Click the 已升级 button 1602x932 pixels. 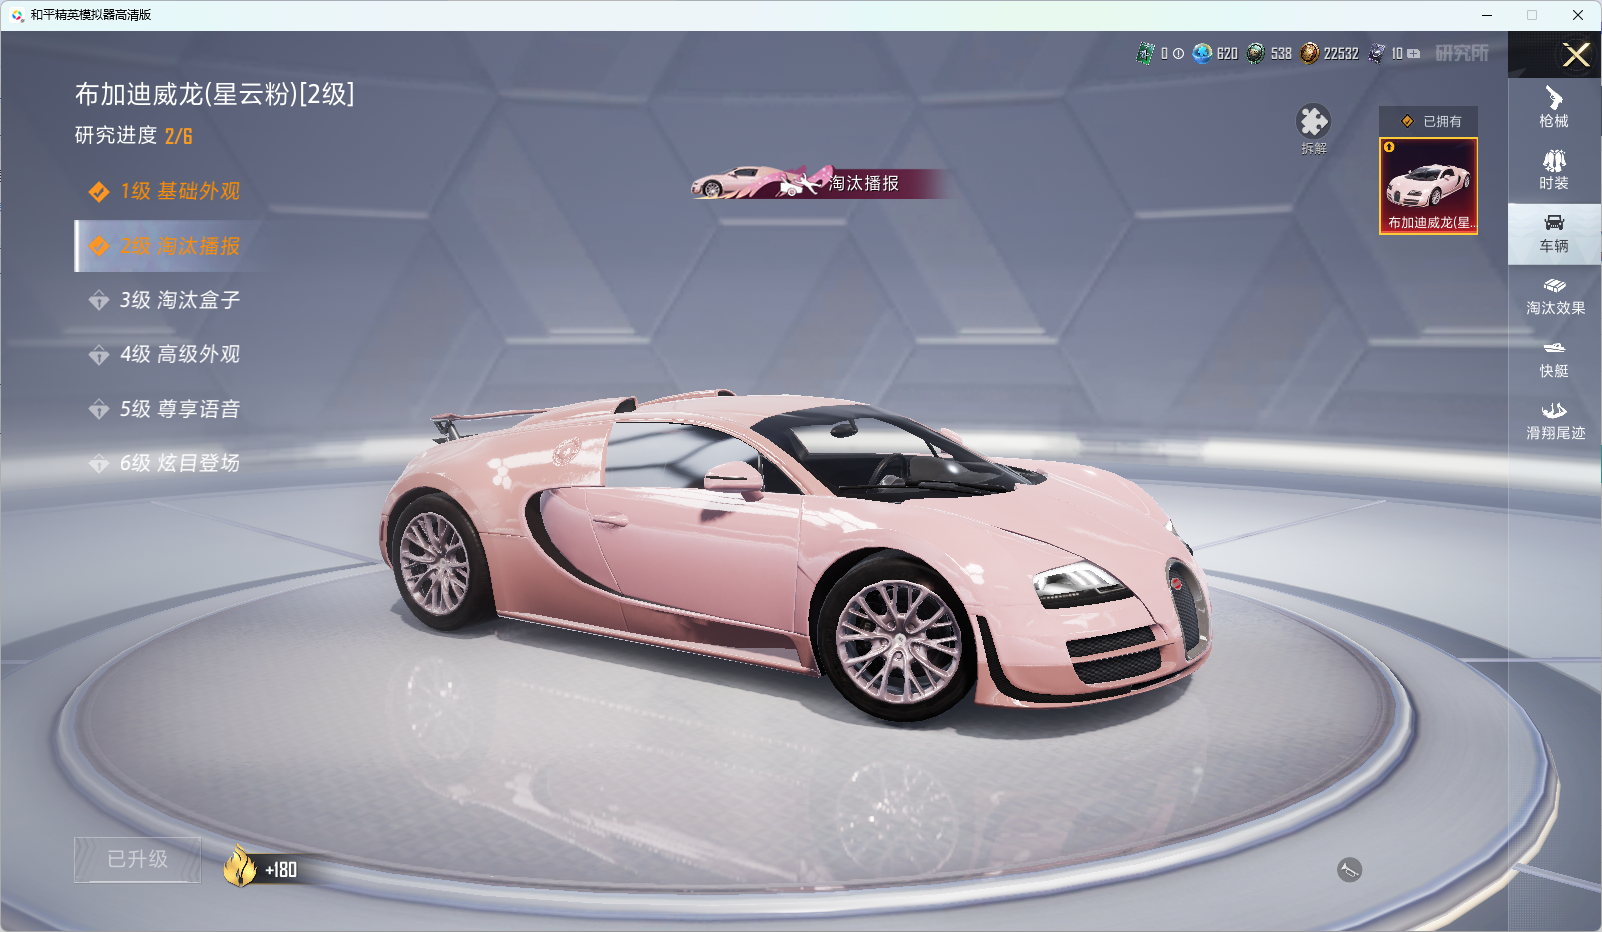click(138, 860)
